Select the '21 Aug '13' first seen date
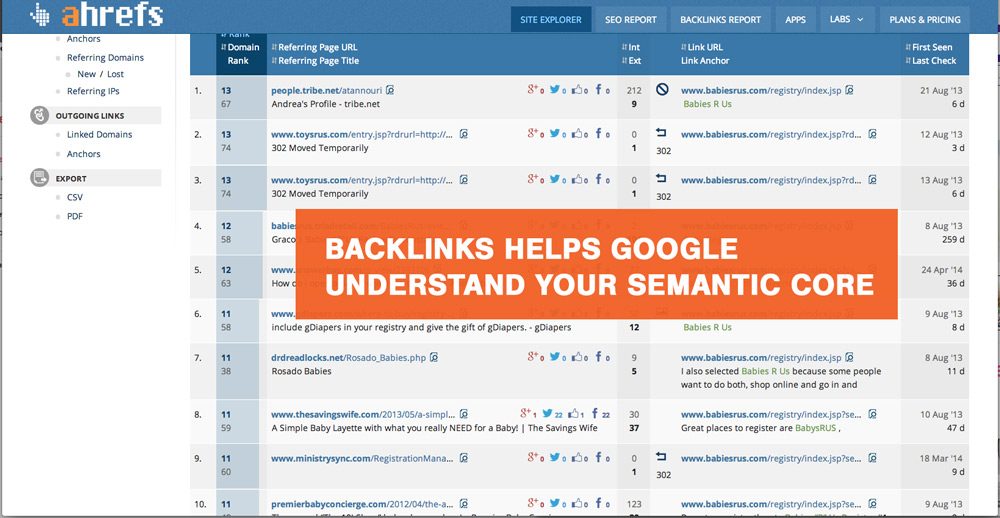Viewport: 1000px width, 518px height. coord(941,91)
